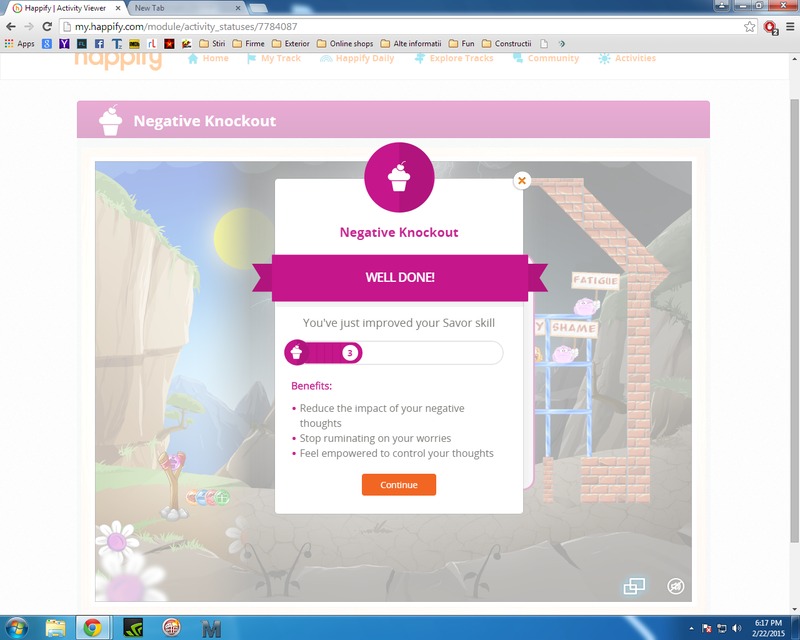Click the level 3 marker on progress bar

coord(350,353)
